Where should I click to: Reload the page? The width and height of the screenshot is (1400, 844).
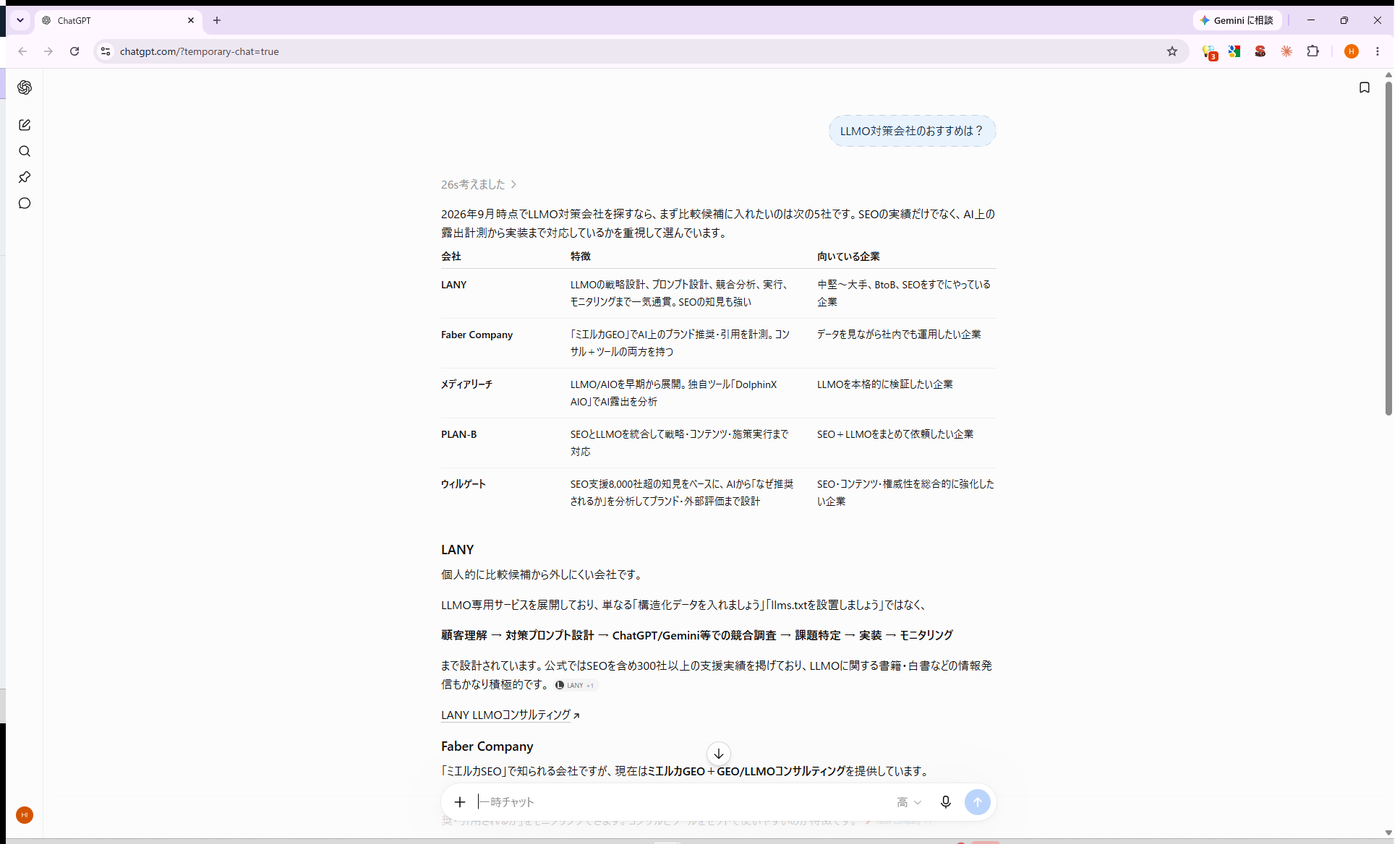click(74, 51)
